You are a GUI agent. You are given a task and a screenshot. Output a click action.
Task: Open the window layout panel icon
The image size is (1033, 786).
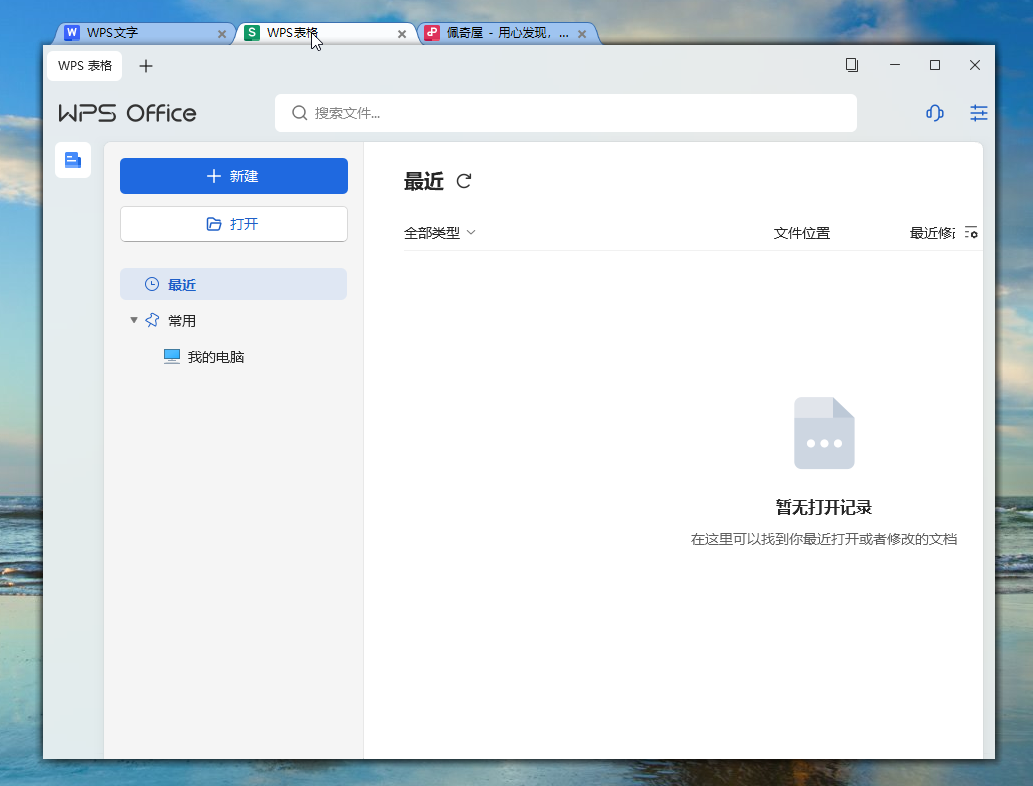point(852,65)
